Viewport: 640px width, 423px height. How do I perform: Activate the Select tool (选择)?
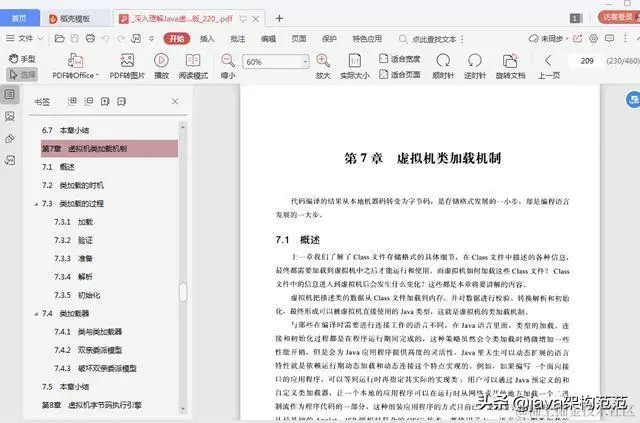tap(22, 75)
